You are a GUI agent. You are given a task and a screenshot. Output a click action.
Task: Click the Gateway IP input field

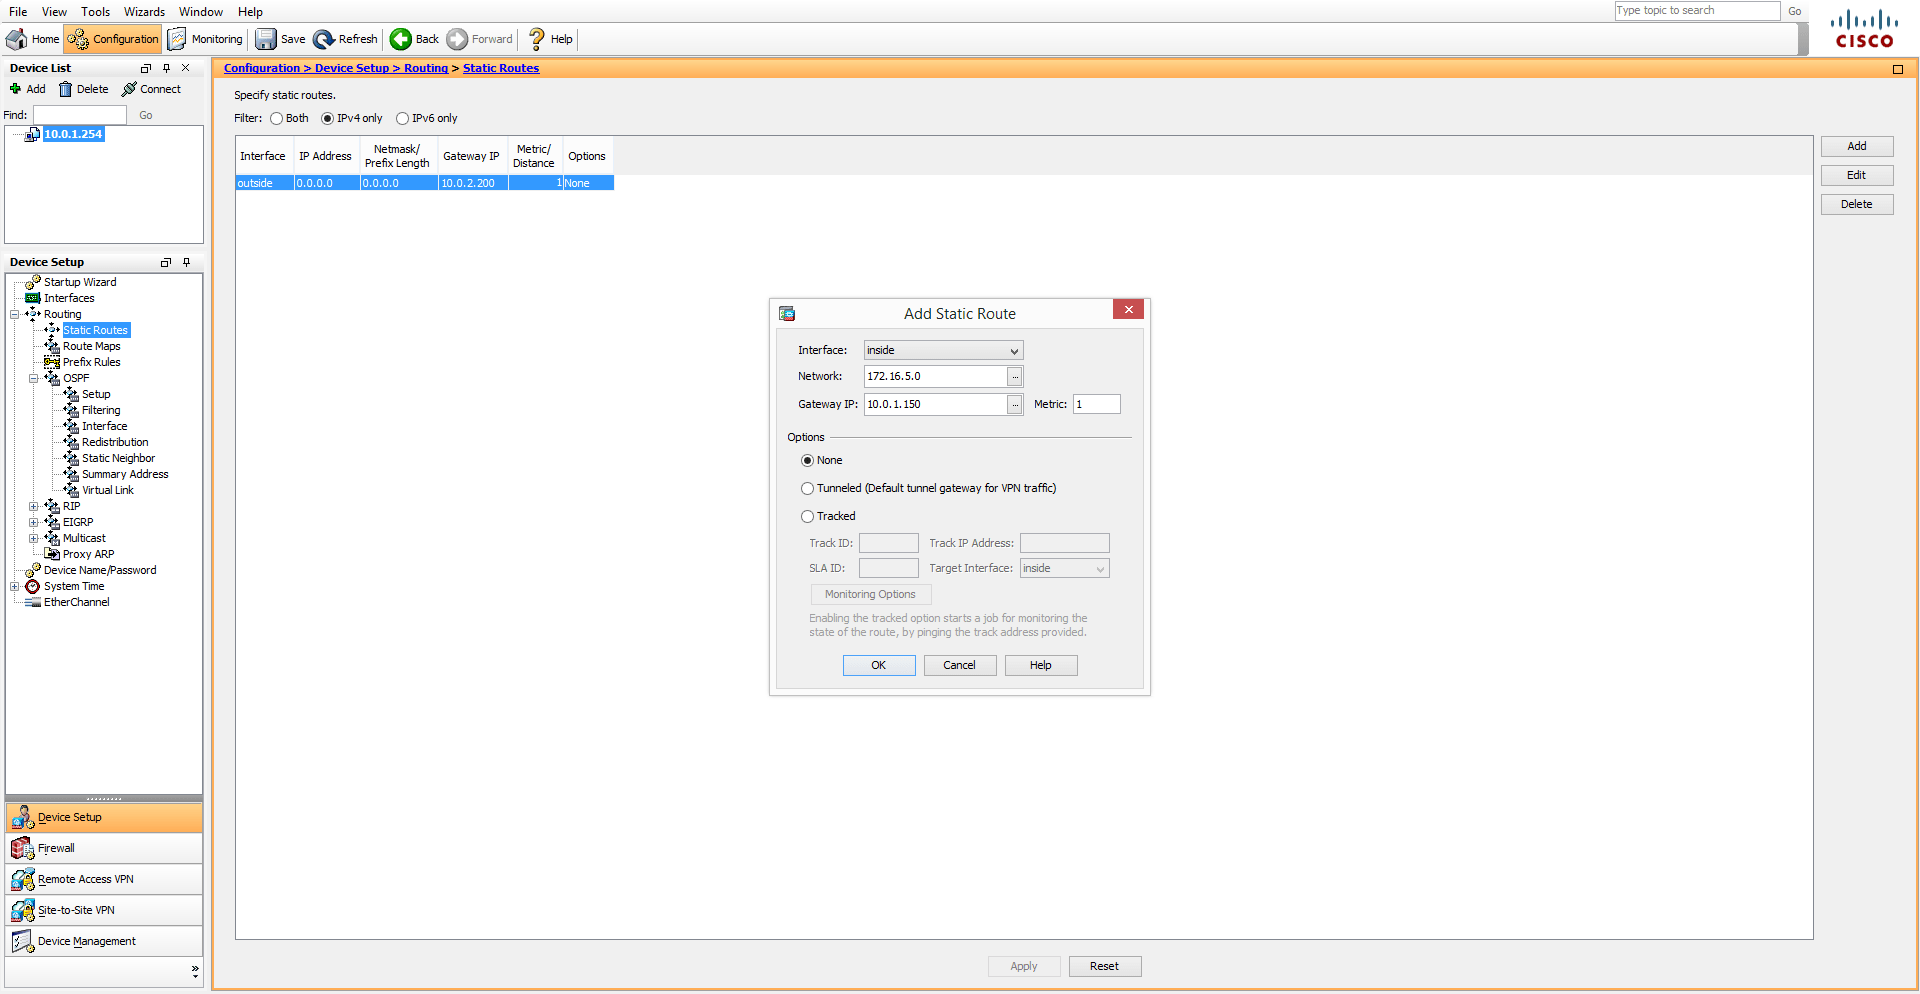click(935, 404)
